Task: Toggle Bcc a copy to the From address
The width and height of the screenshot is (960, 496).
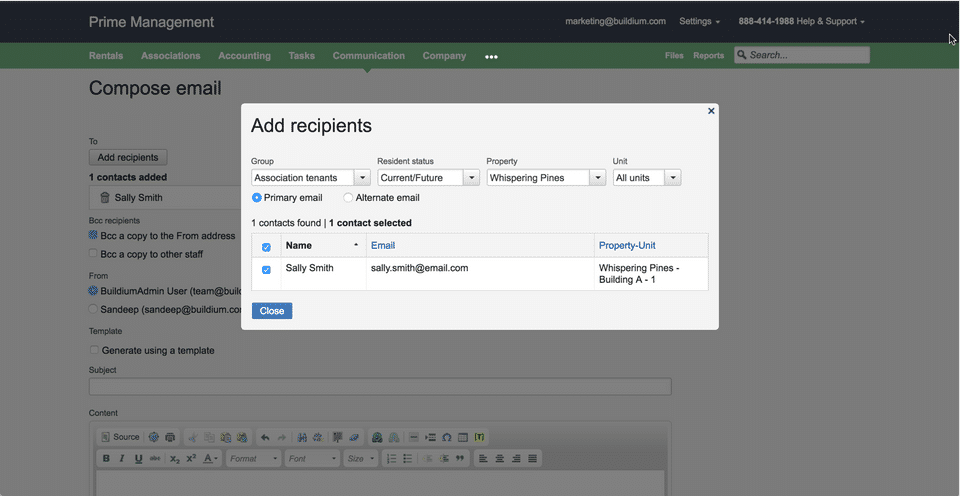Action: coord(93,235)
